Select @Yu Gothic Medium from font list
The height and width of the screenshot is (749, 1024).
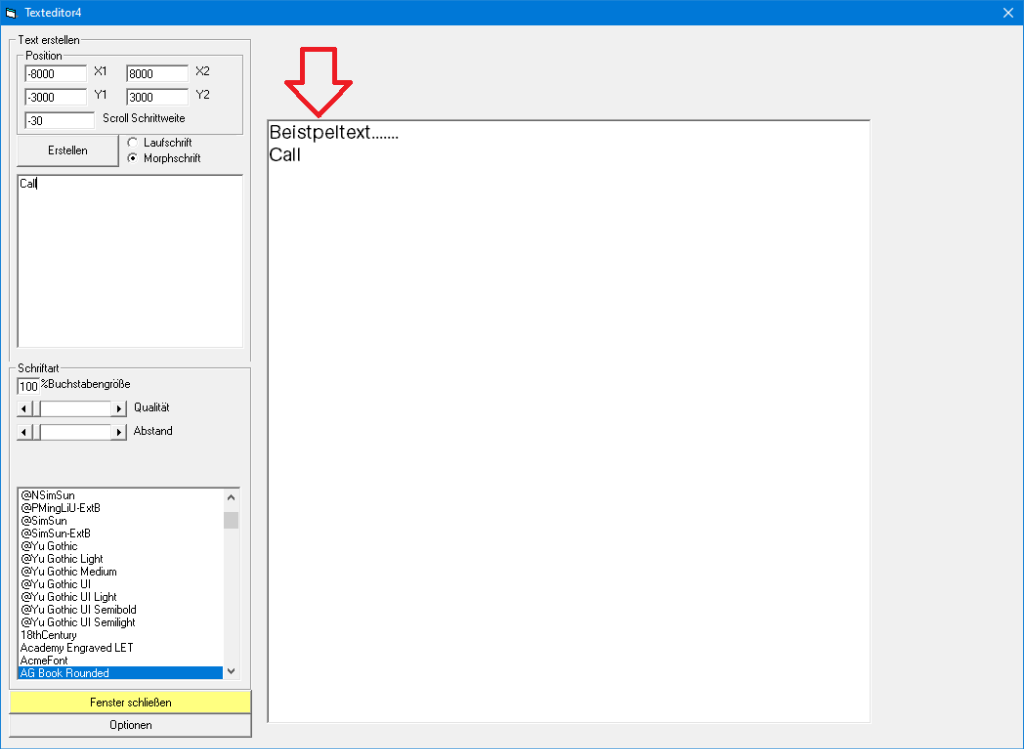tap(120, 572)
